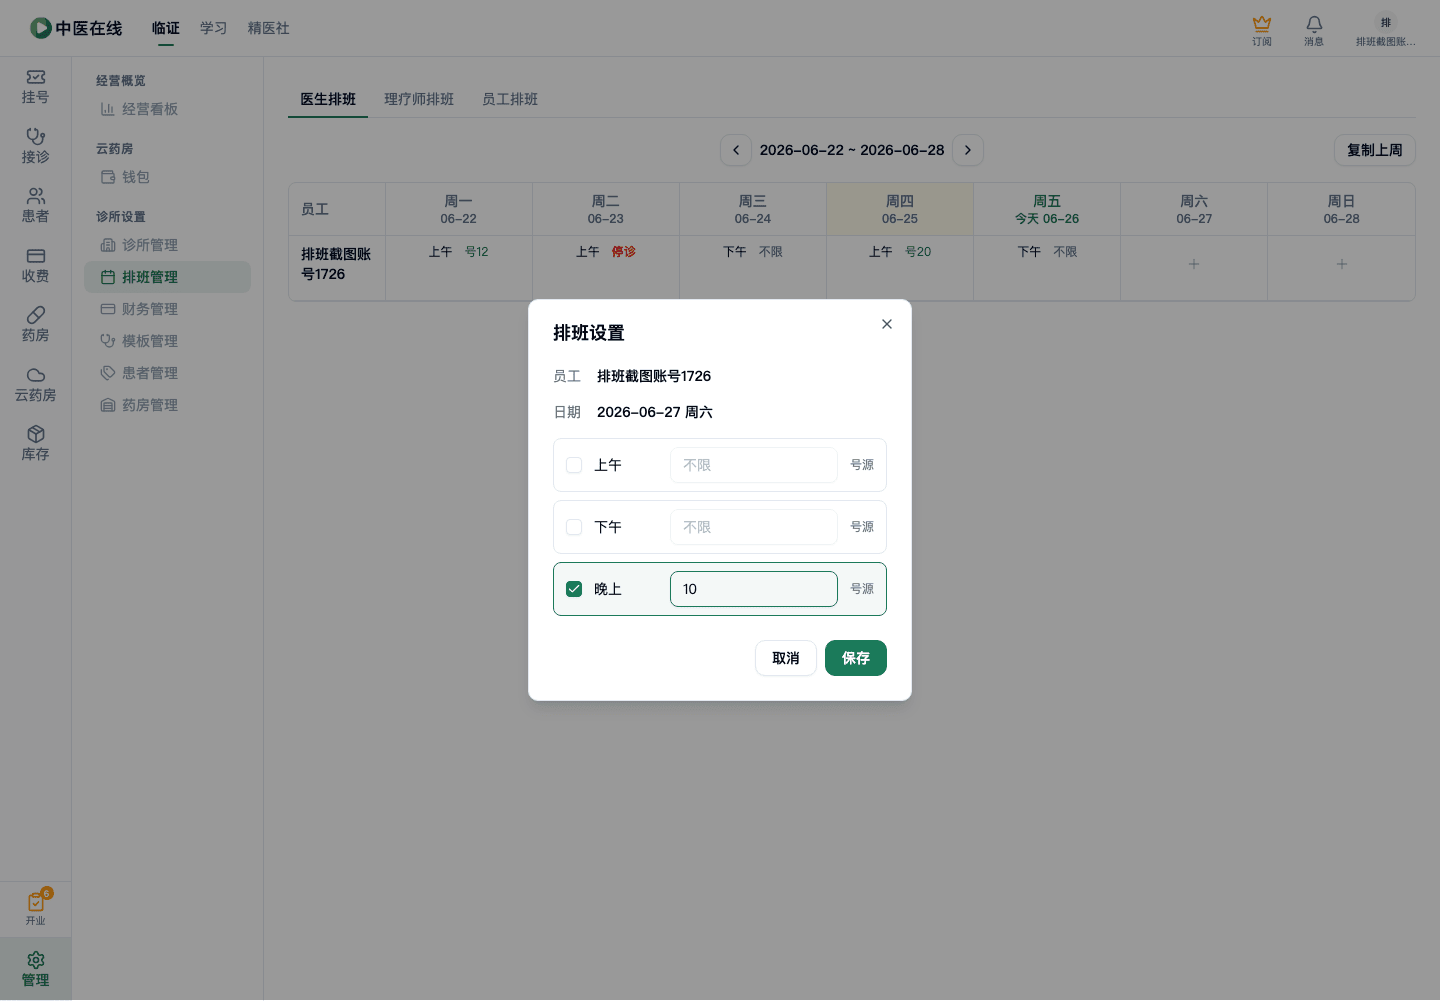Screen dimensions: 1440x1001
Task: Focus the 下午 号源 quota field
Action: coord(754,527)
